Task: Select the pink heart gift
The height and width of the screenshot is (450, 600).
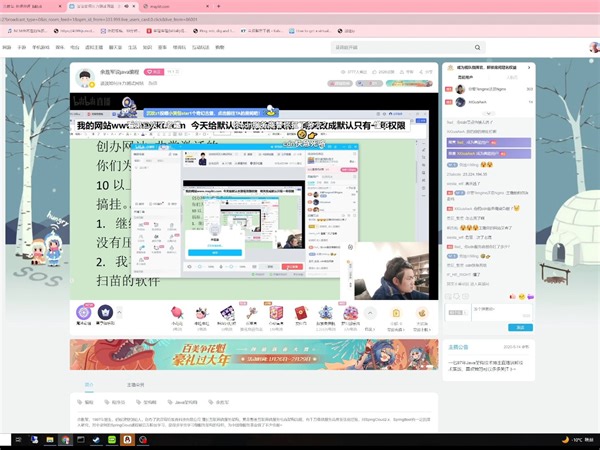Action: click(177, 313)
